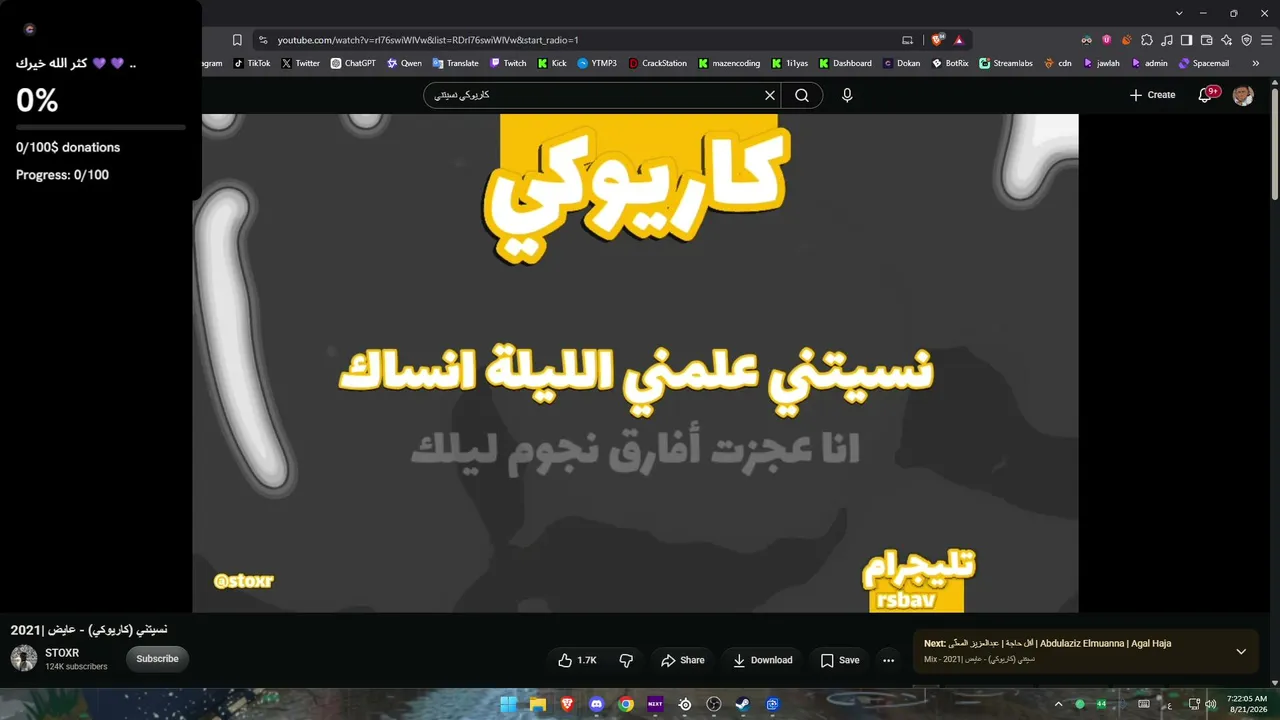Open the Twitter bookmark
This screenshot has height=720, width=1280.
[301, 63]
